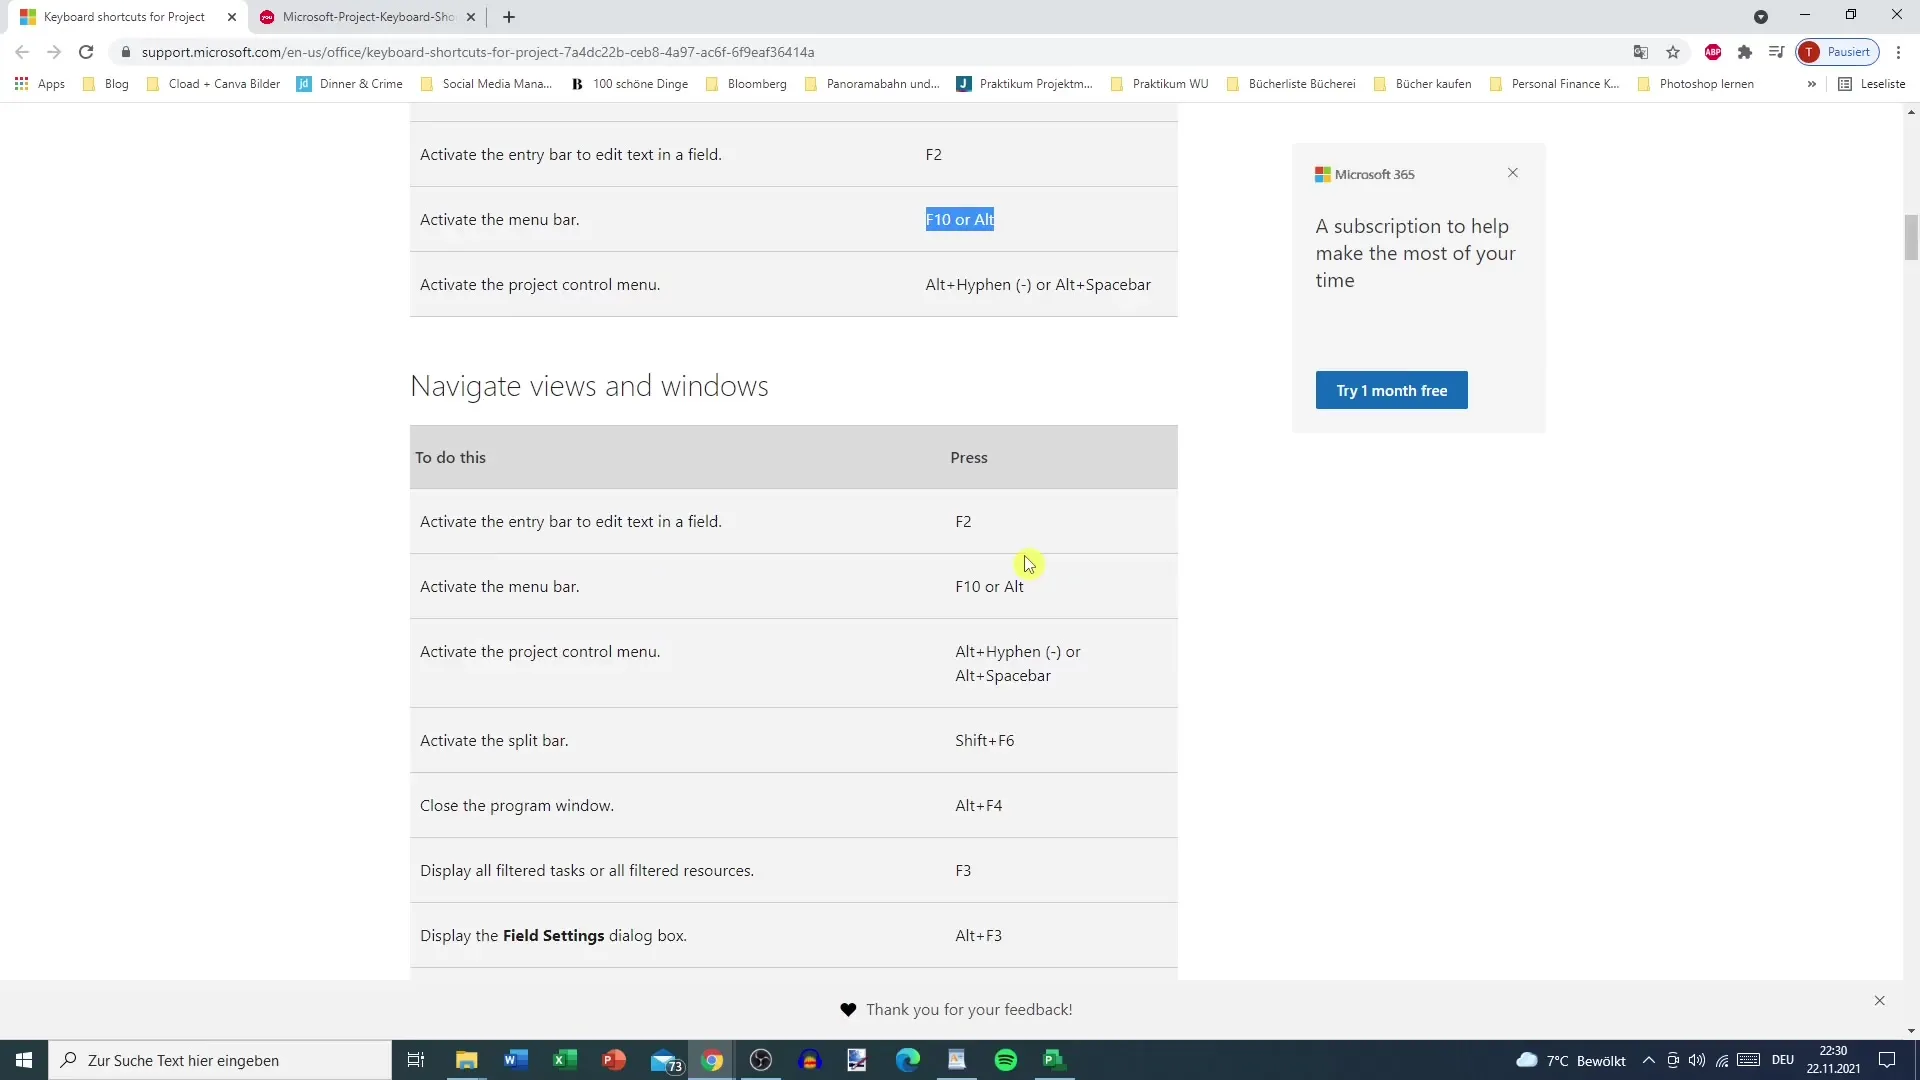This screenshot has width=1920, height=1080.
Task: Bookmark this page with the star icon
Action: click(x=1673, y=52)
